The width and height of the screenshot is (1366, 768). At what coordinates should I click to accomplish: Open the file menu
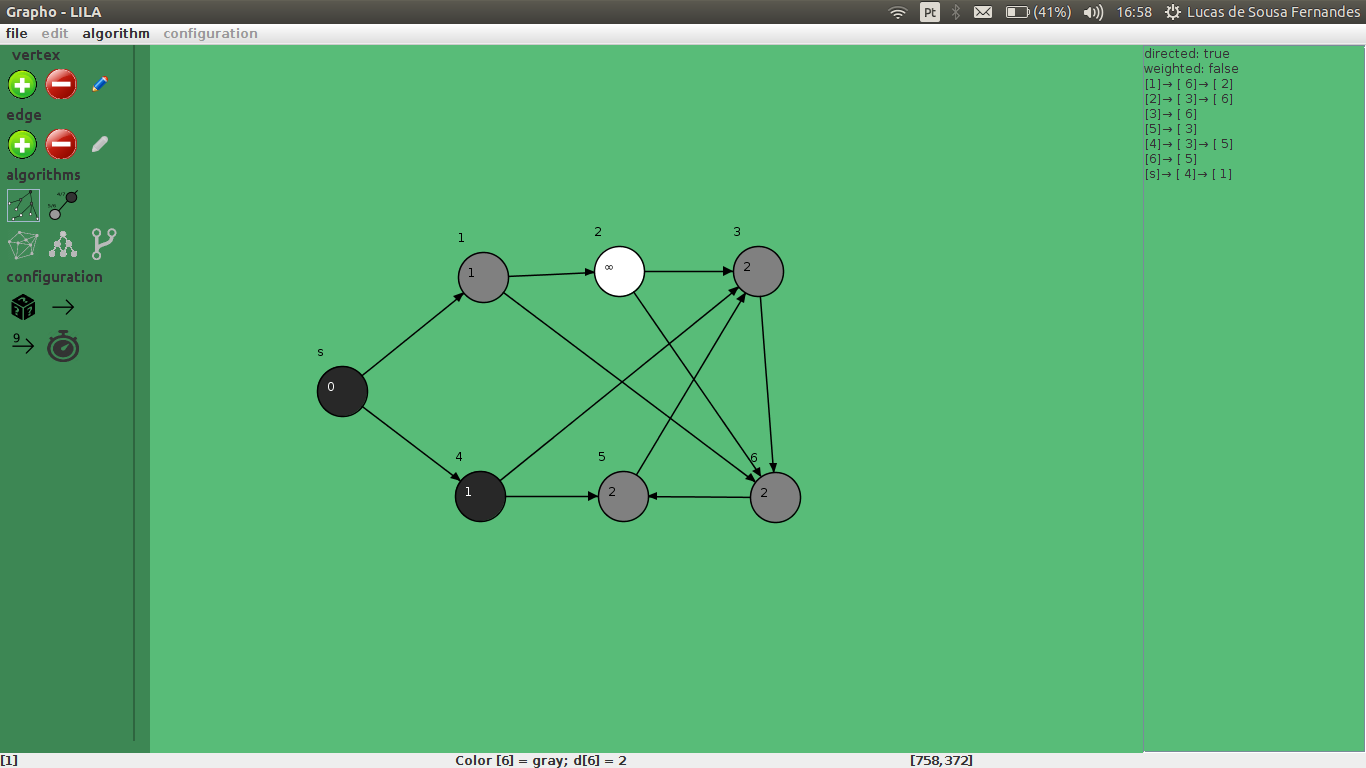pyautogui.click(x=16, y=33)
